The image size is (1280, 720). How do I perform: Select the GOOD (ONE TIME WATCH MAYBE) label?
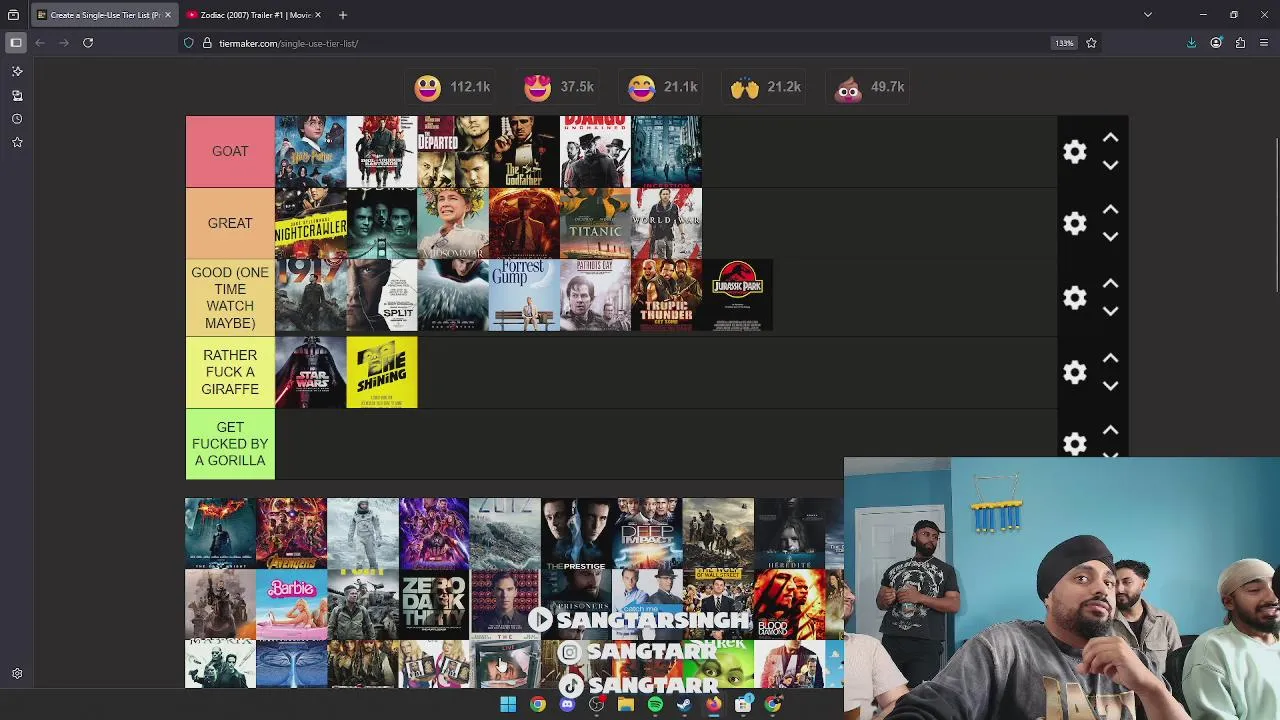[230, 297]
